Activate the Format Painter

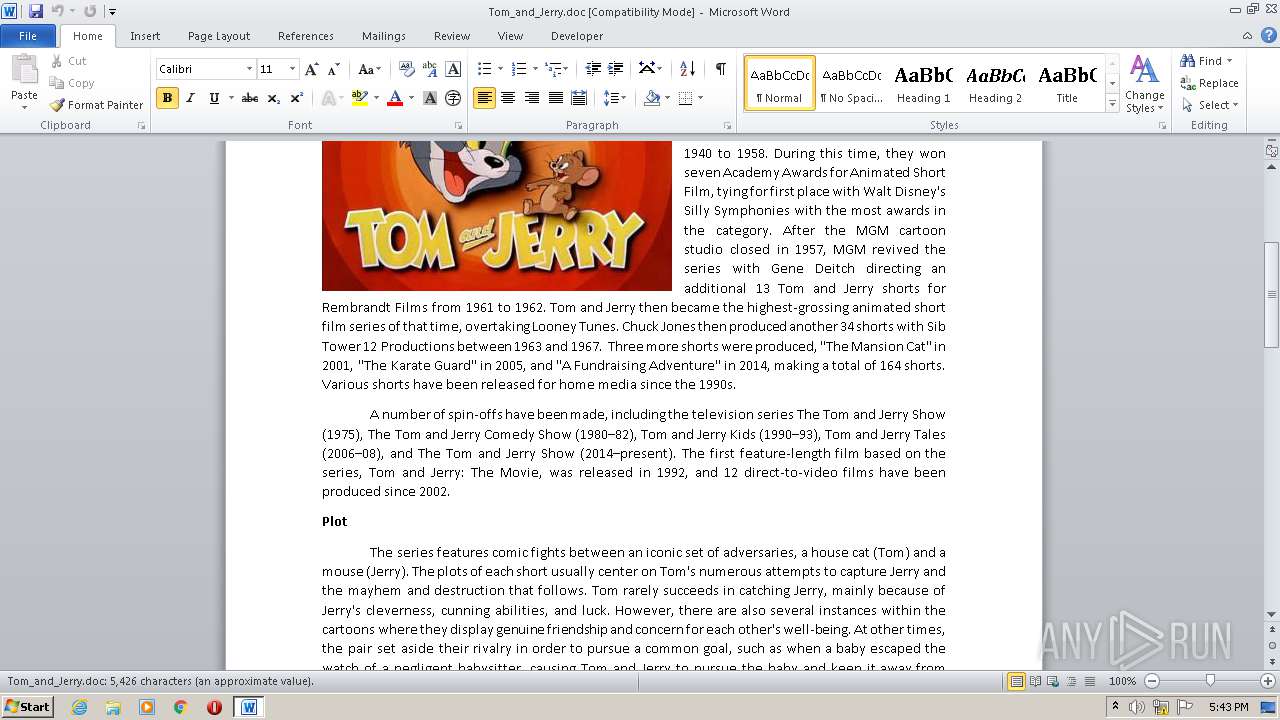(x=96, y=105)
